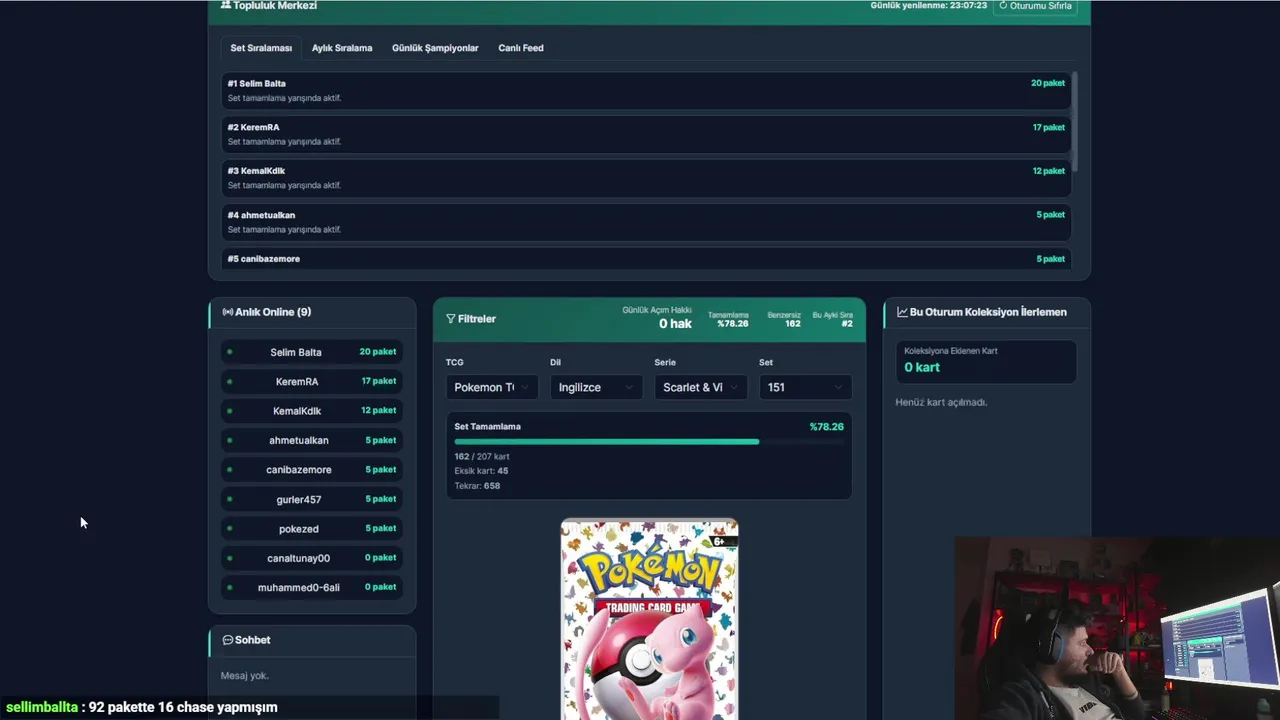Image resolution: width=1280 pixels, height=720 pixels.
Task: Select online user KemalKdlk
Action: 312,411
